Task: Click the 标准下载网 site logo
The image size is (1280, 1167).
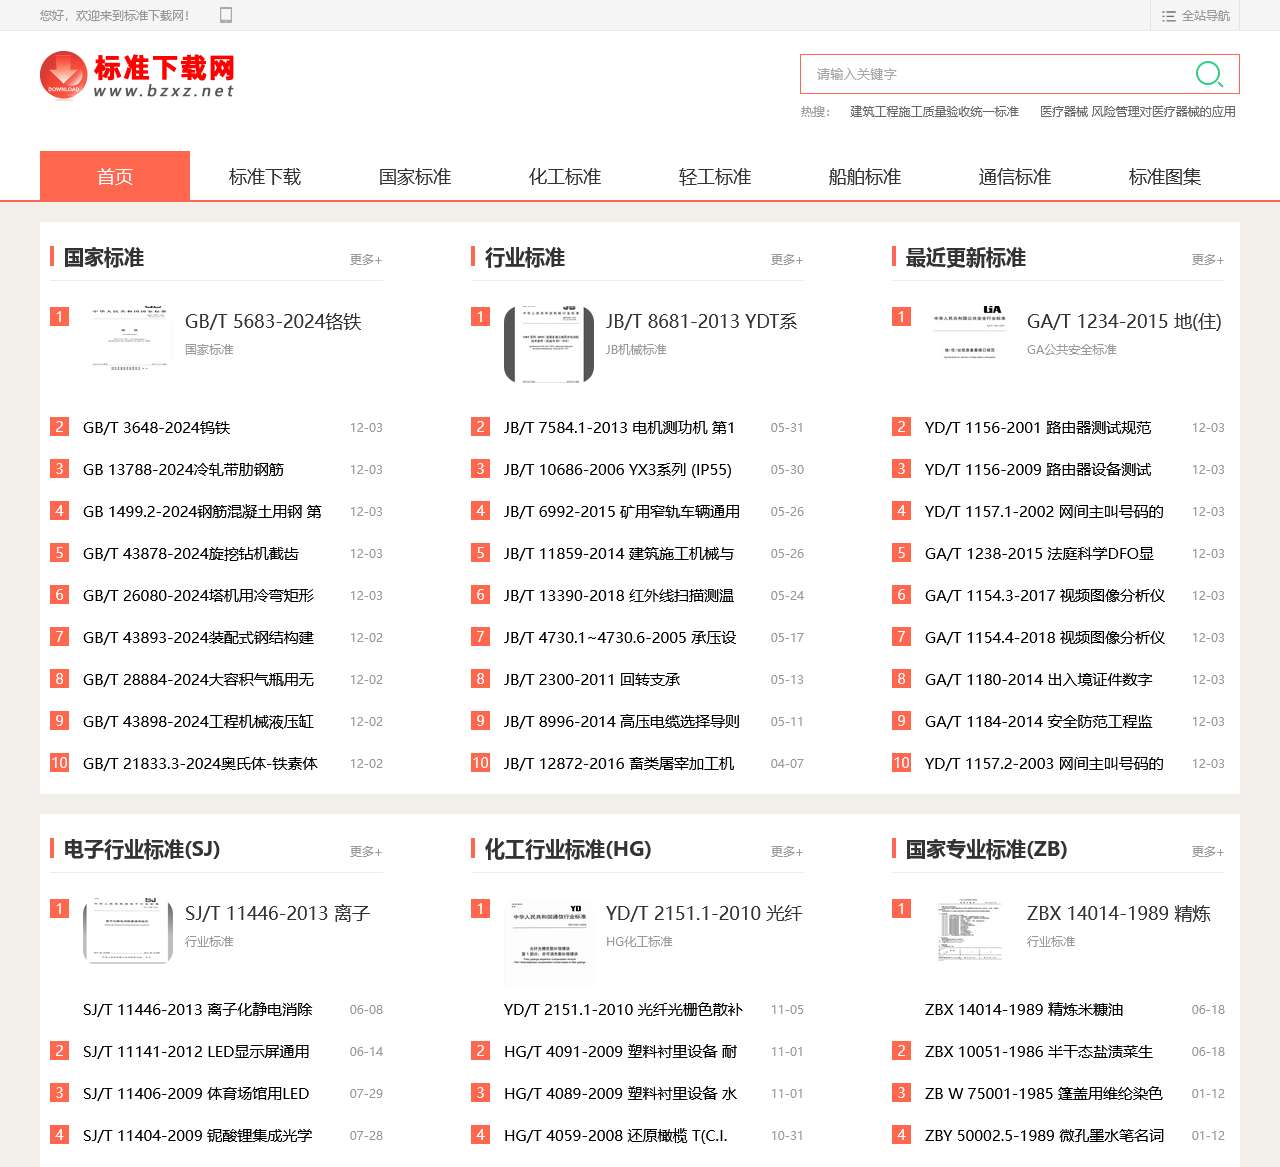Action: 137,76
